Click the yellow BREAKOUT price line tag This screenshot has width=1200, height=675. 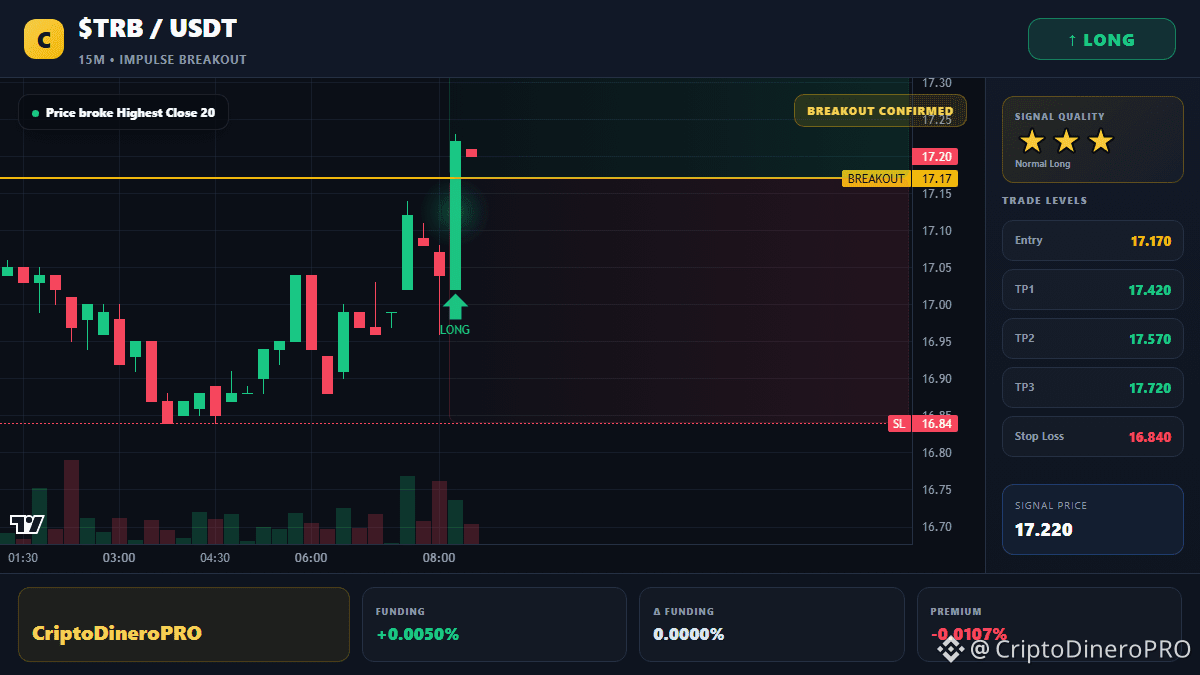coord(876,179)
